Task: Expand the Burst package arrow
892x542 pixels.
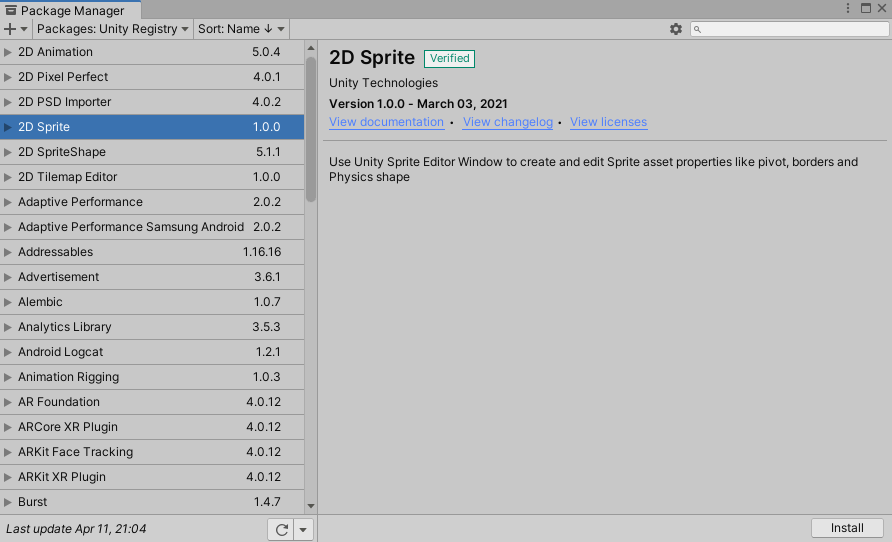Action: 7,502
